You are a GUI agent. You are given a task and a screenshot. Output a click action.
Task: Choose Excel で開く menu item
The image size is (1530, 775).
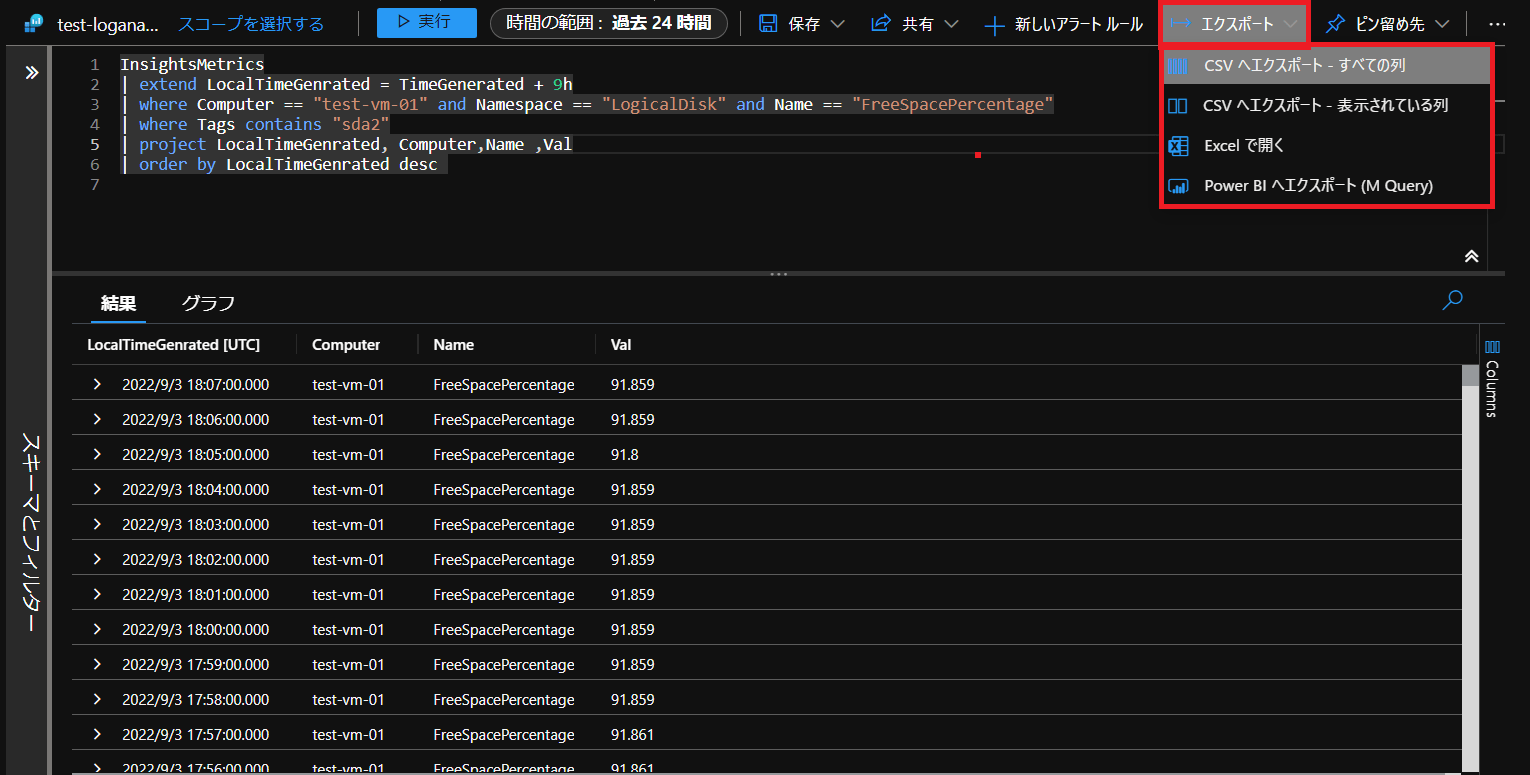(1326, 146)
